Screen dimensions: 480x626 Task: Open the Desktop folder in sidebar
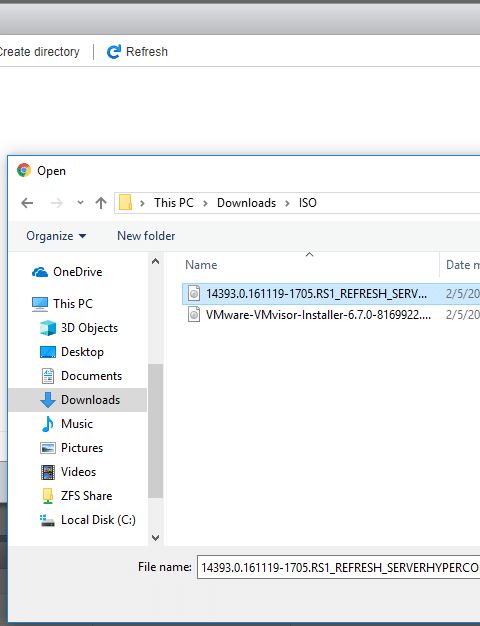point(82,352)
